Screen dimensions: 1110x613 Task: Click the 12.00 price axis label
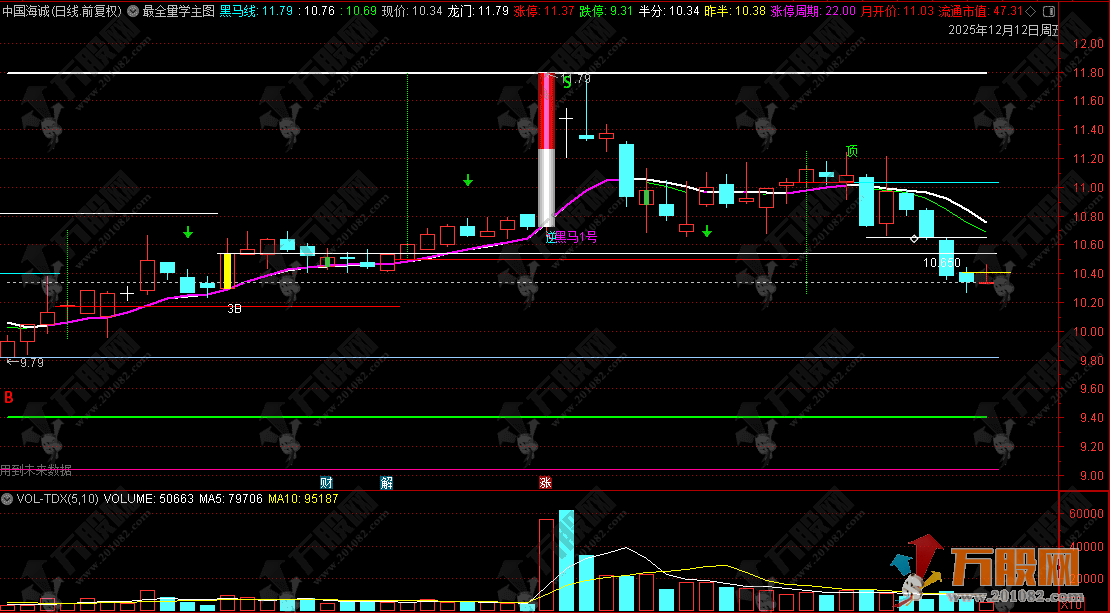pyautogui.click(x=1088, y=43)
